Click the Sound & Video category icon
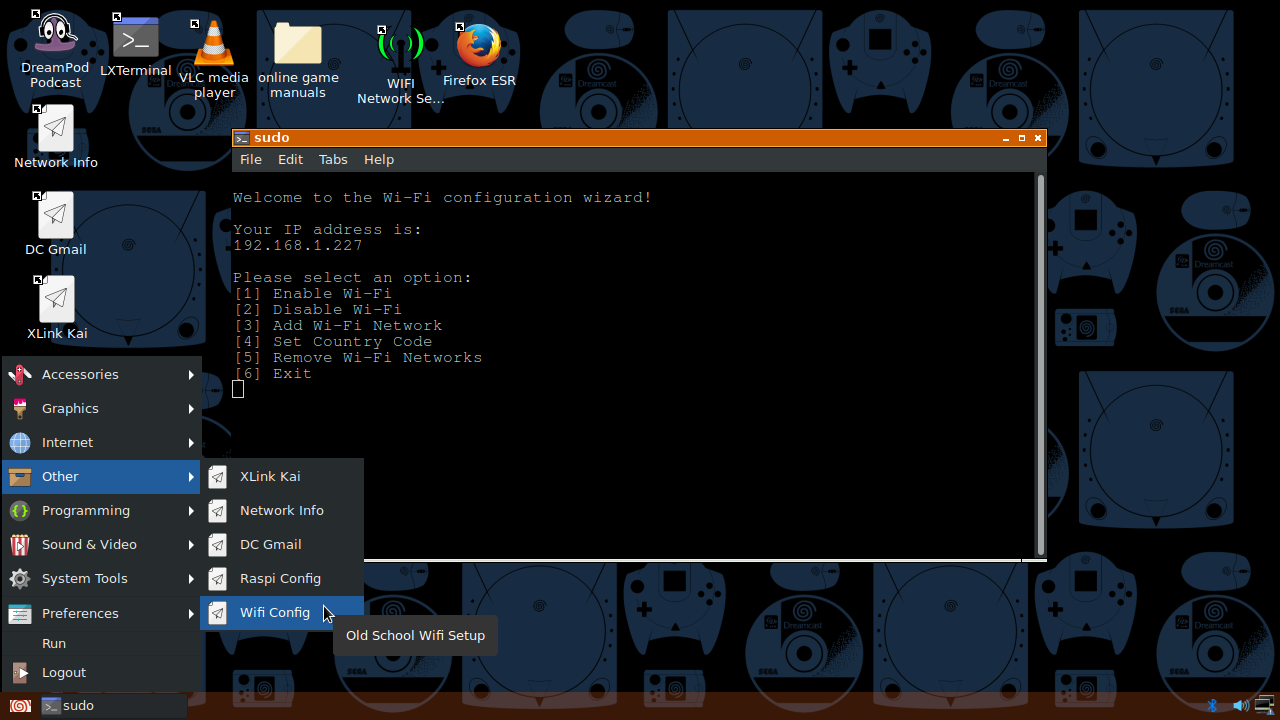1280x720 pixels. point(20,545)
